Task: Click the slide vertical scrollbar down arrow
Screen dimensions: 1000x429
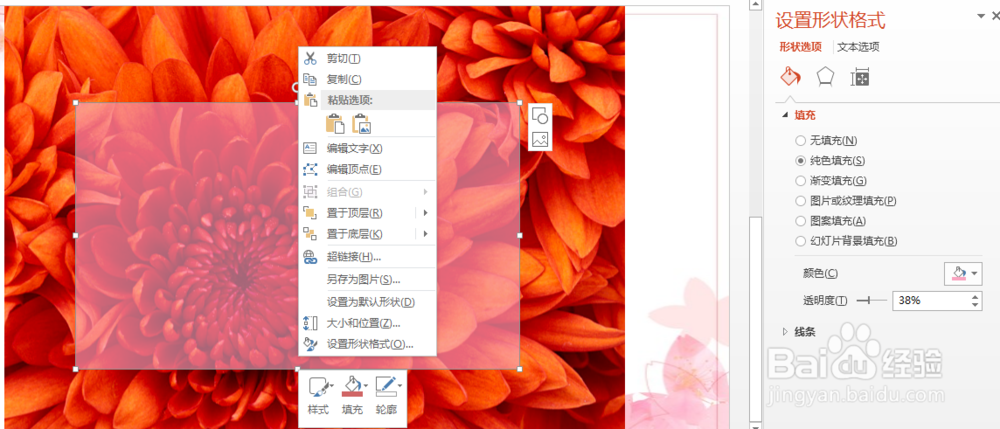Action: tap(756, 425)
